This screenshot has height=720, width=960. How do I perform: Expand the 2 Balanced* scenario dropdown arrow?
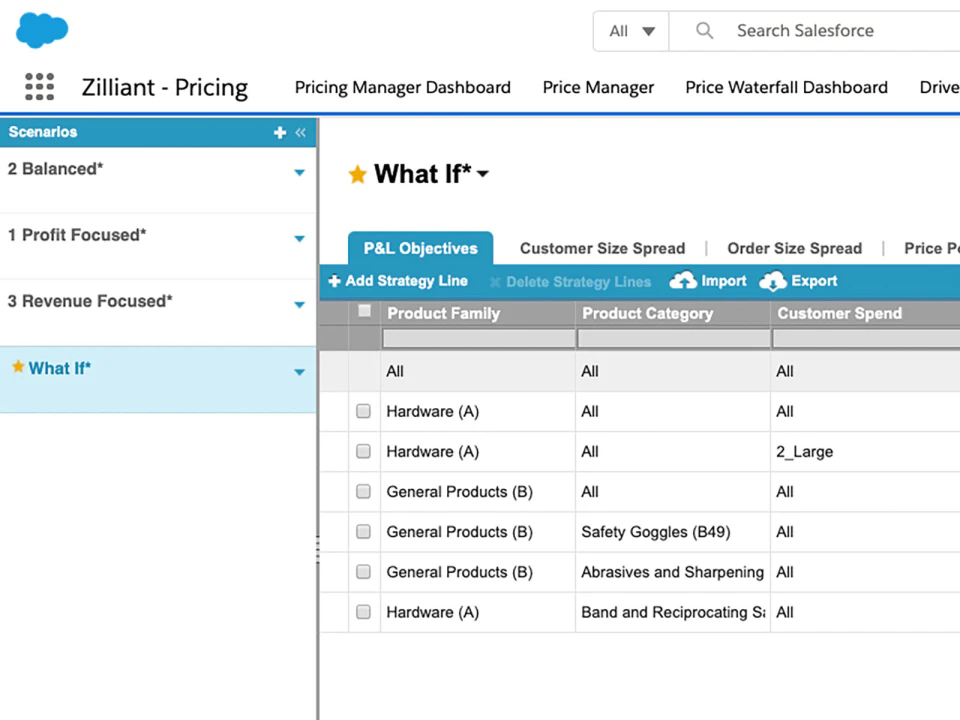299,173
